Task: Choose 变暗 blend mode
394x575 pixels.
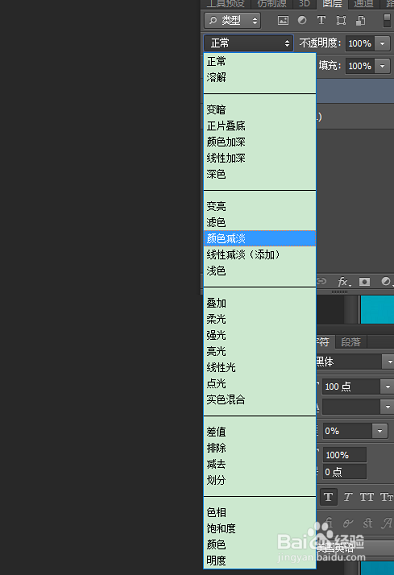Action: pyautogui.click(x=260, y=110)
